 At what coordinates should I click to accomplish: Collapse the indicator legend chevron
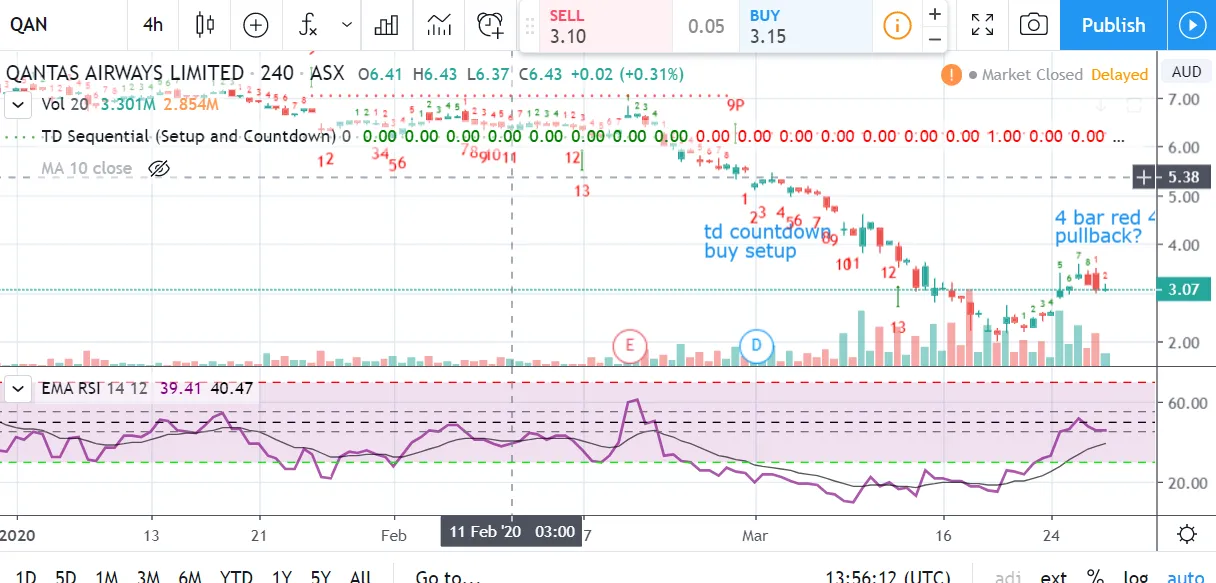click(x=17, y=104)
